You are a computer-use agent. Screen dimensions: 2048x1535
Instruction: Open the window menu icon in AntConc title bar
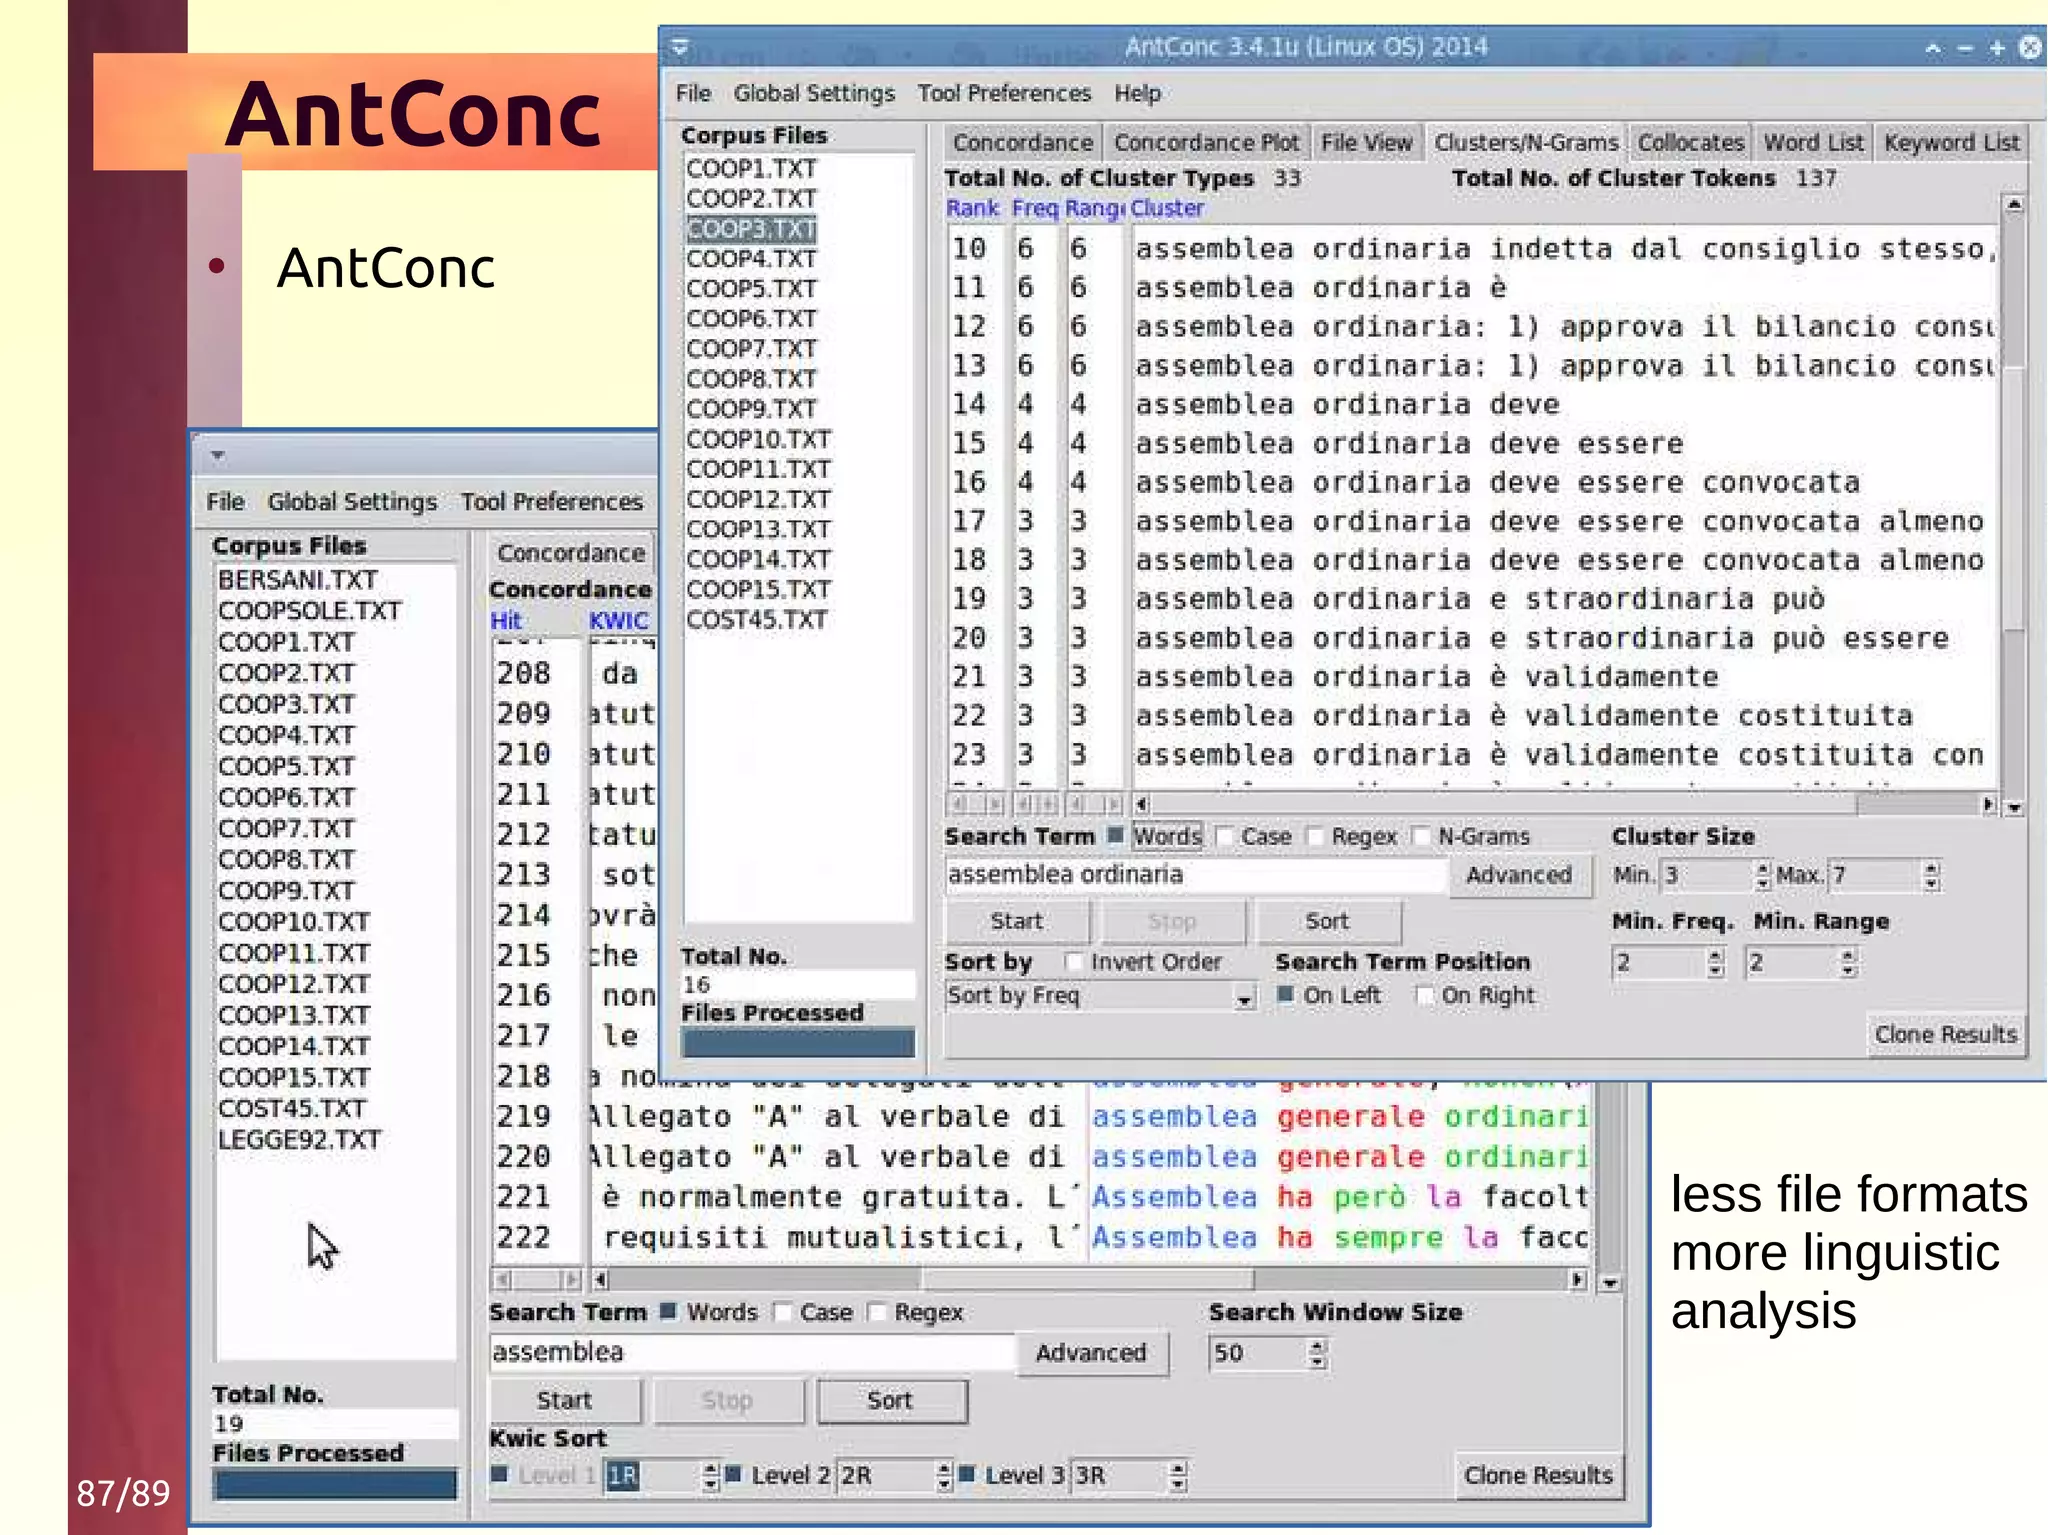(x=681, y=47)
